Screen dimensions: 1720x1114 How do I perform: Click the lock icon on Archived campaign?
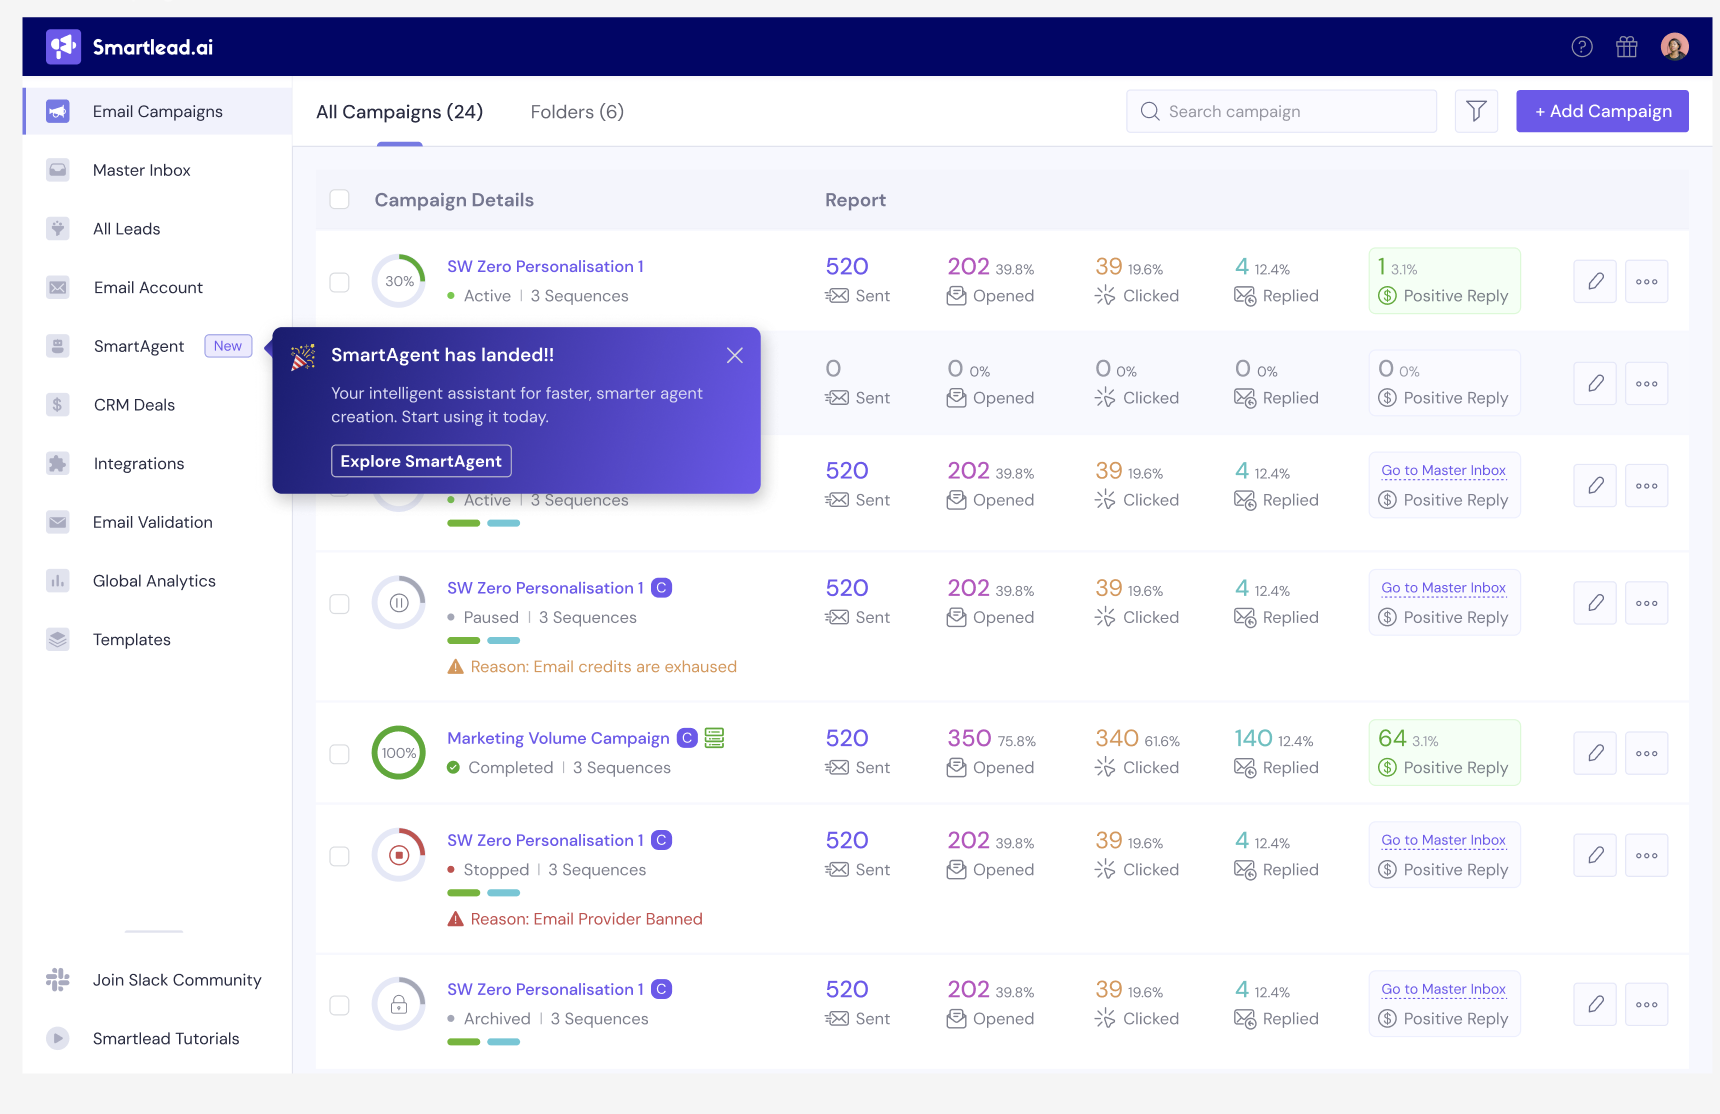(399, 1004)
